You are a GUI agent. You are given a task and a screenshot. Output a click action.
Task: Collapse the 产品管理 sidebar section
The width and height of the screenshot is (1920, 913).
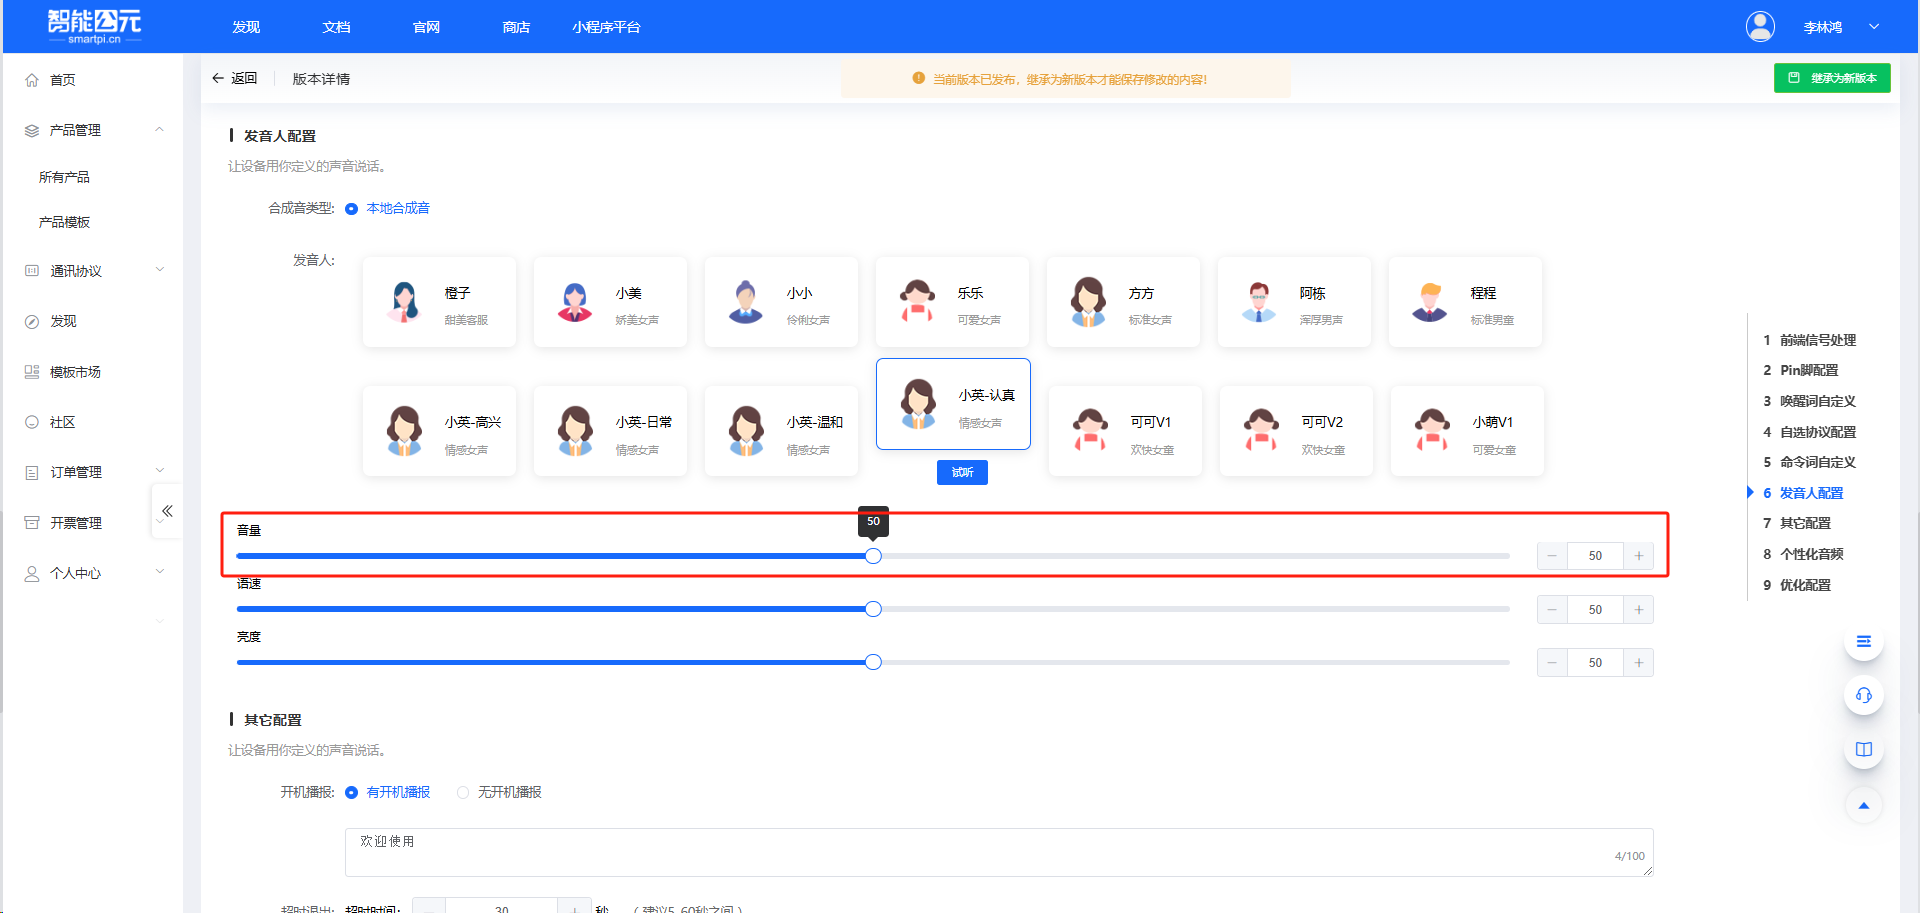click(159, 130)
